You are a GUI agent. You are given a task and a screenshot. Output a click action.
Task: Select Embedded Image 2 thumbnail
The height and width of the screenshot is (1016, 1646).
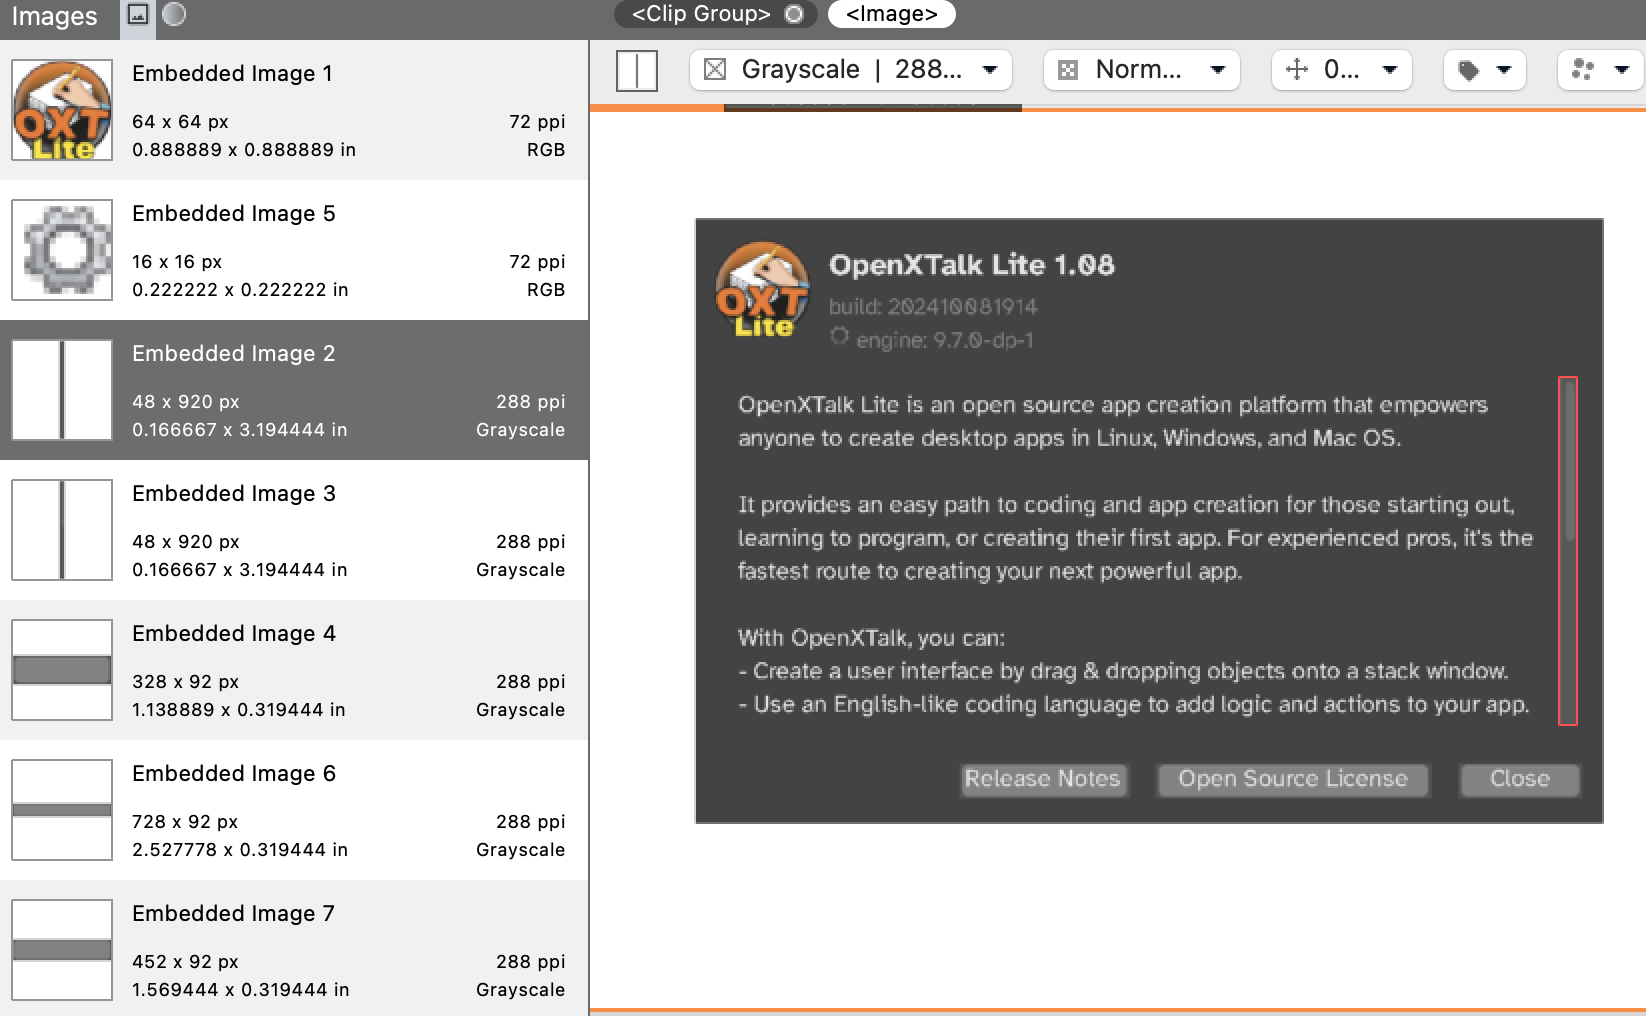[62, 390]
